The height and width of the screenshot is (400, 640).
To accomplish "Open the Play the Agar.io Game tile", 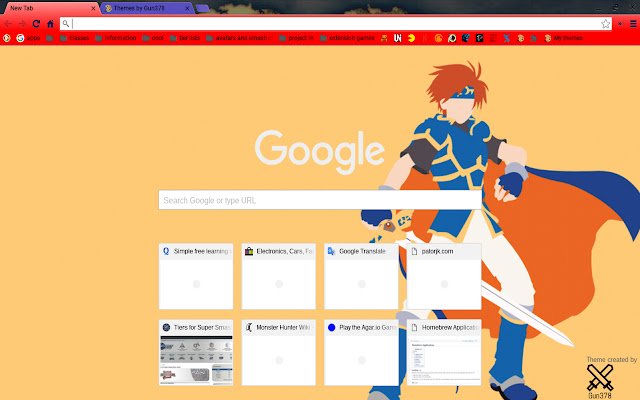I will point(361,353).
